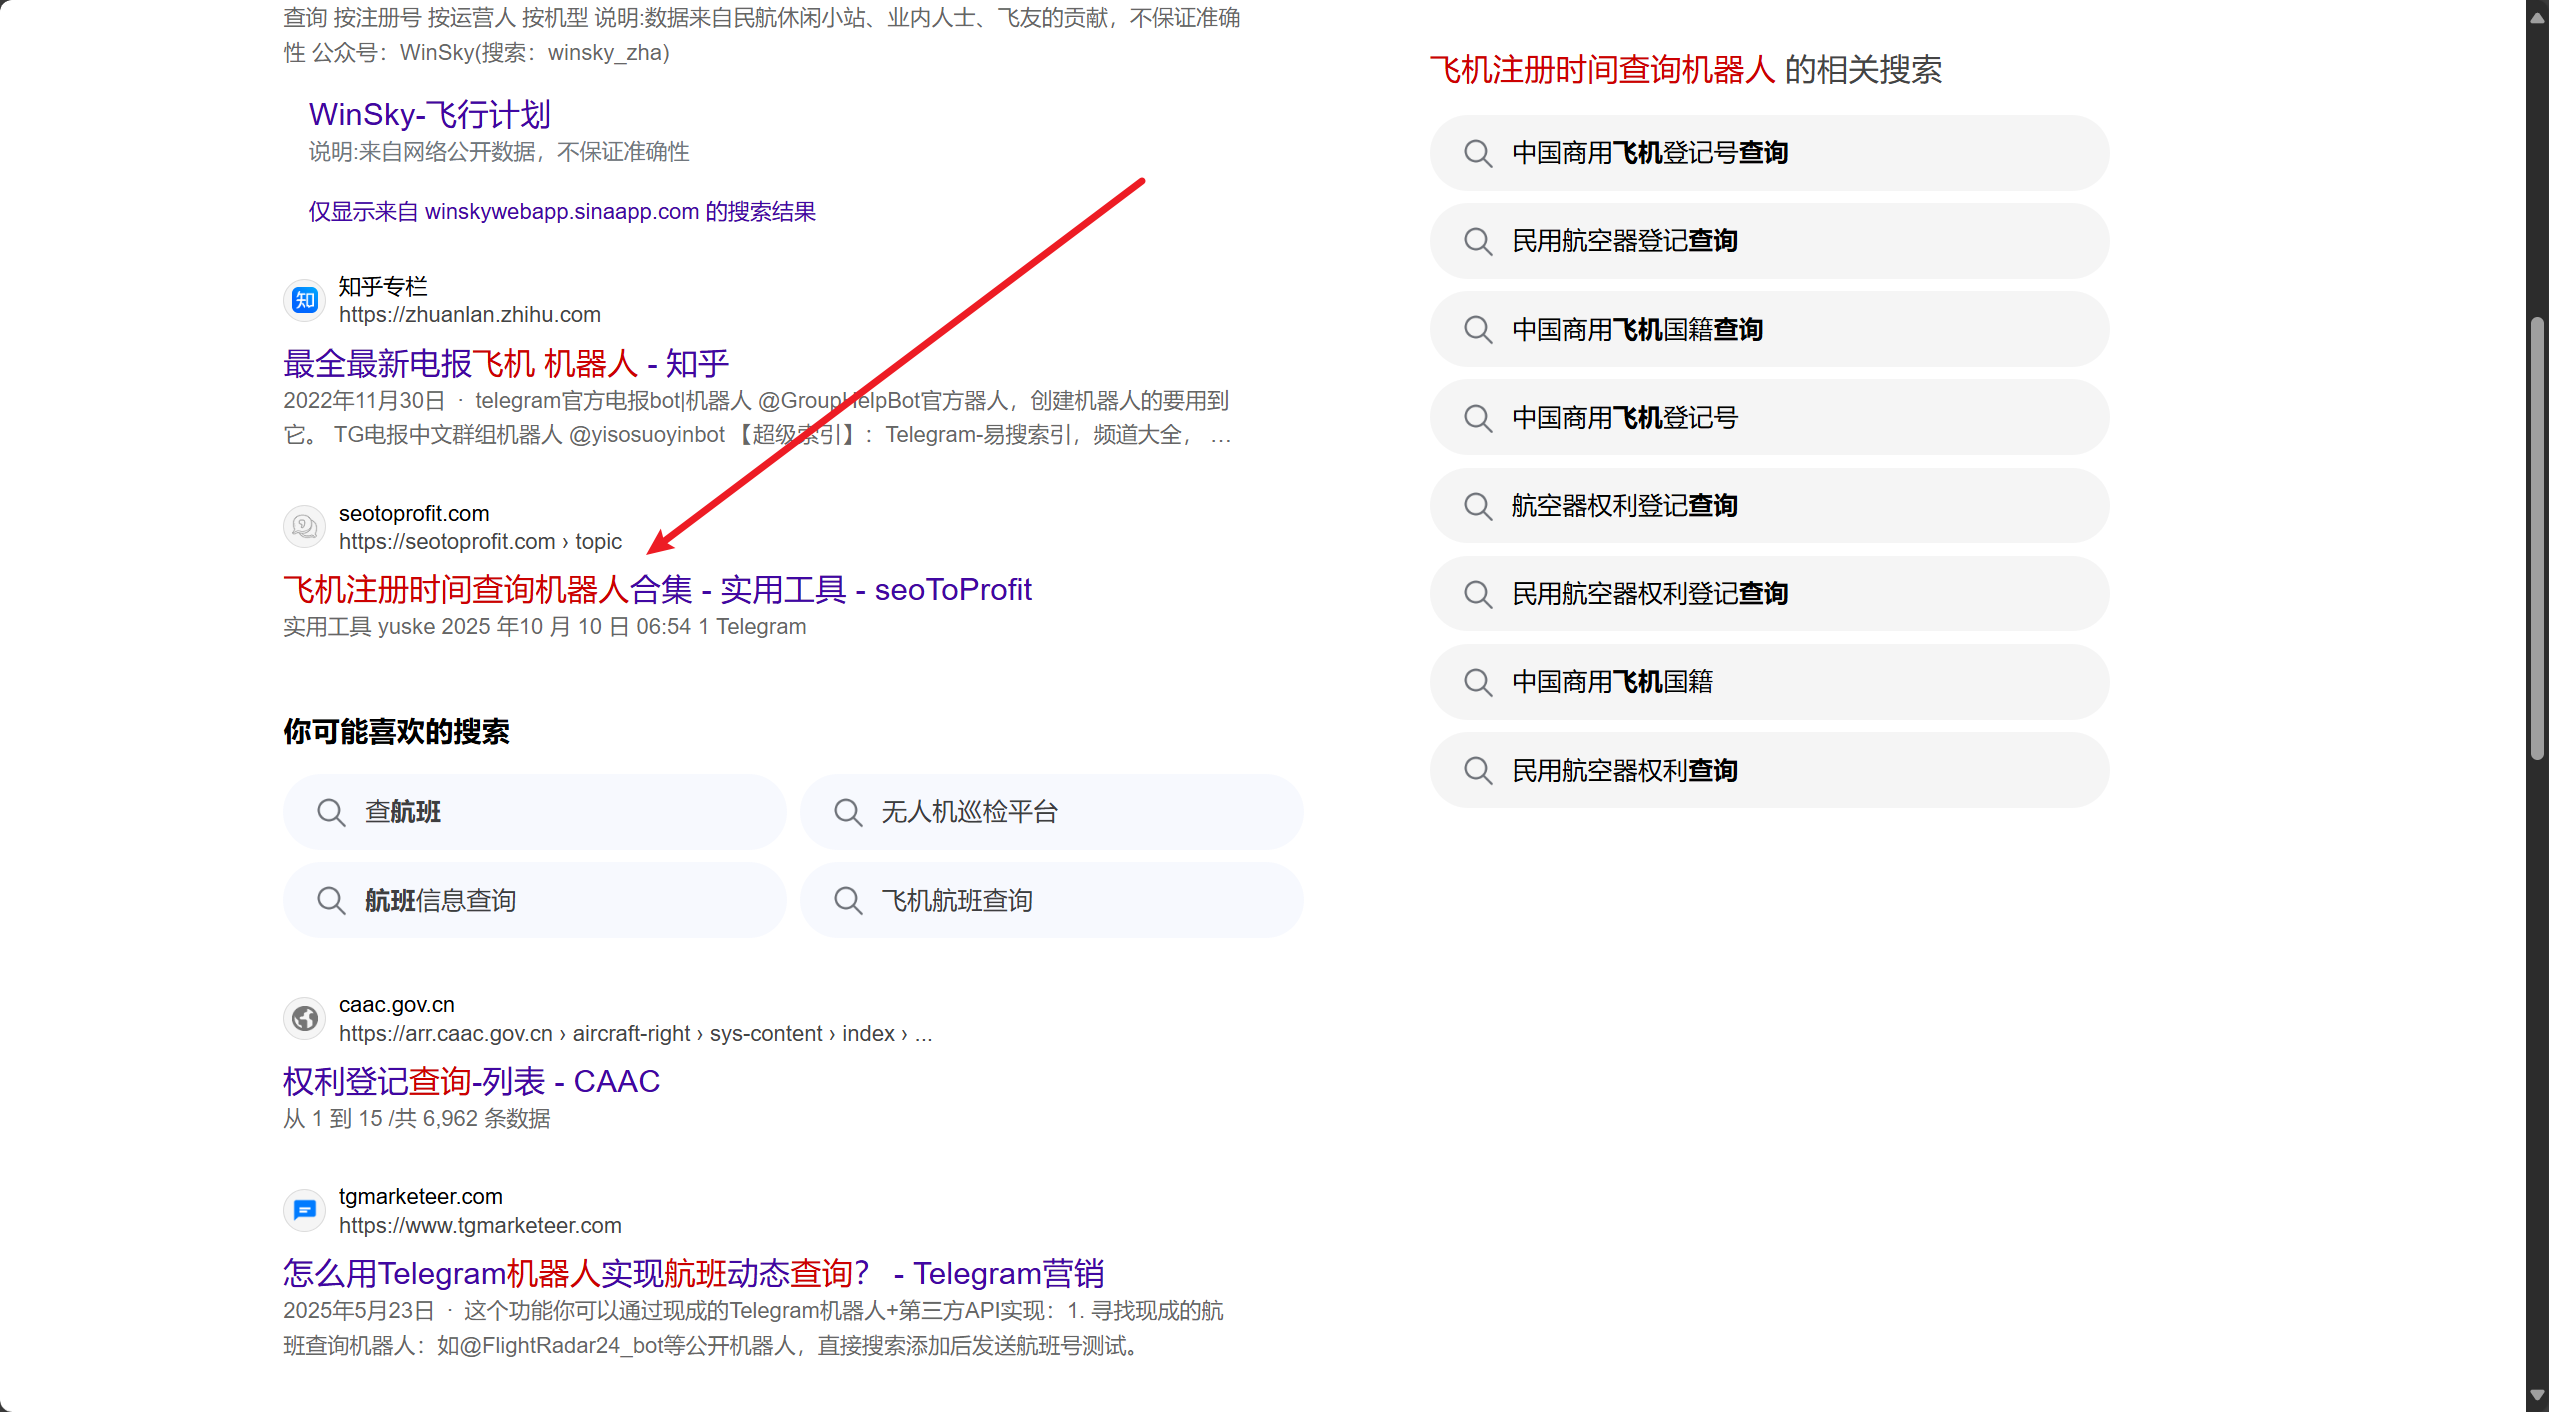Viewport: 2549px width, 1412px height.
Task: Open the Telegram机器人航班动态查询 article link
Action: pyautogui.click(x=693, y=1273)
